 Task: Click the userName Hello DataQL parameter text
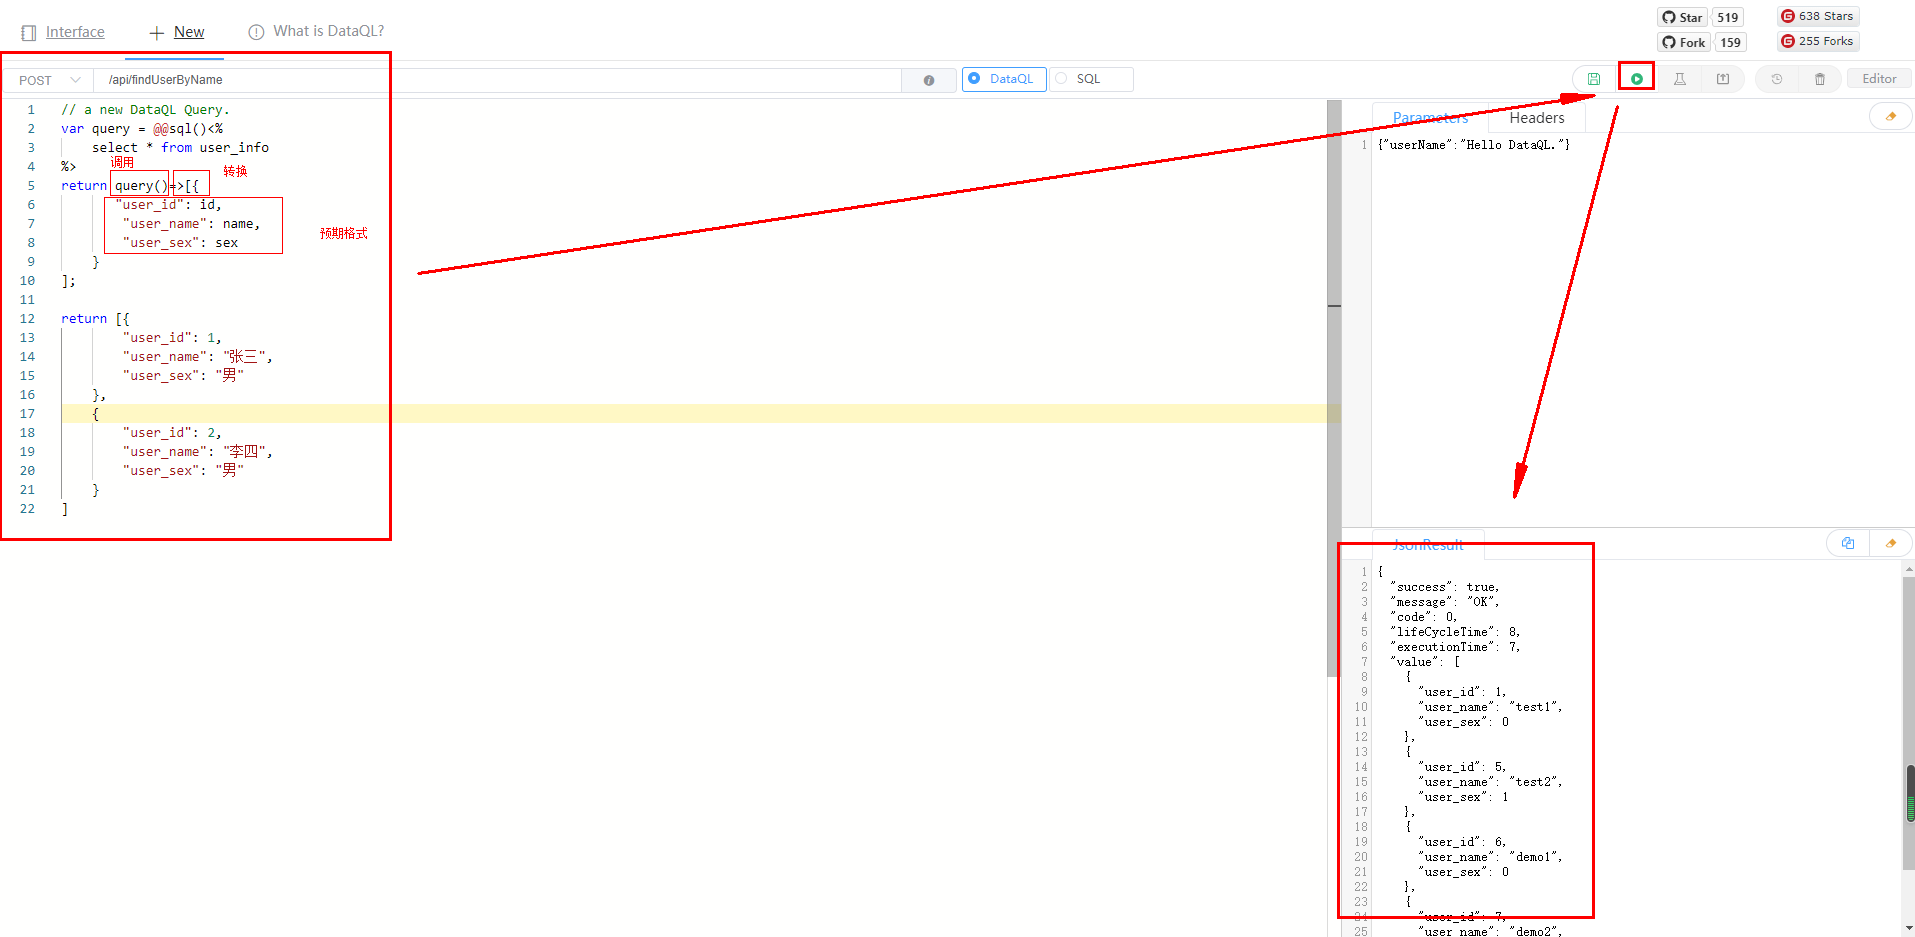1474,145
